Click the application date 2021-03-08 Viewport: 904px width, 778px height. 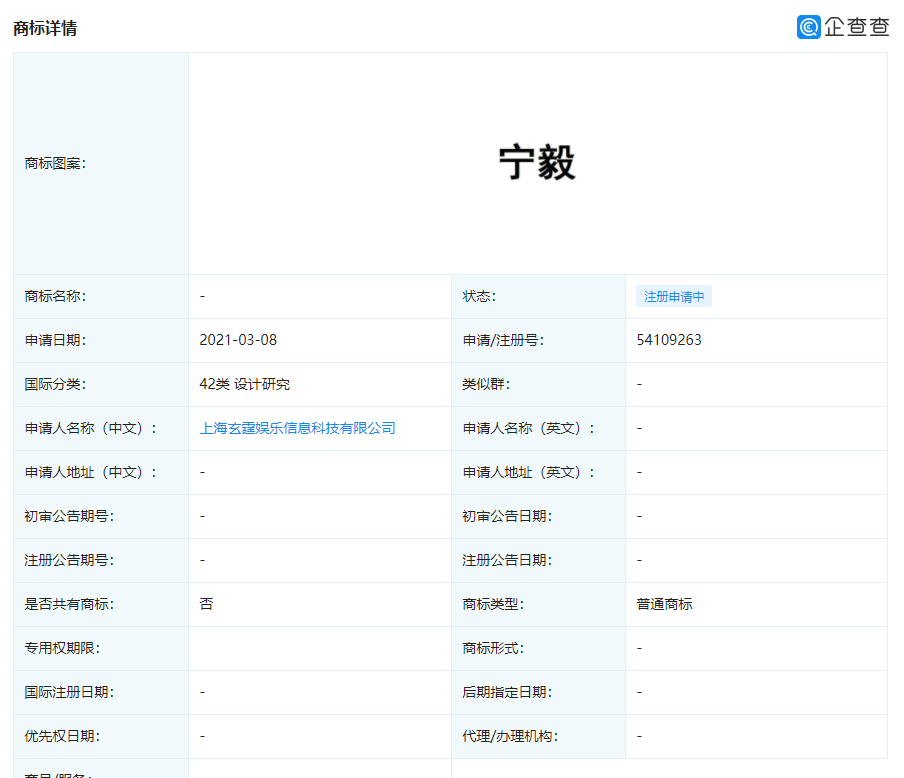(238, 340)
